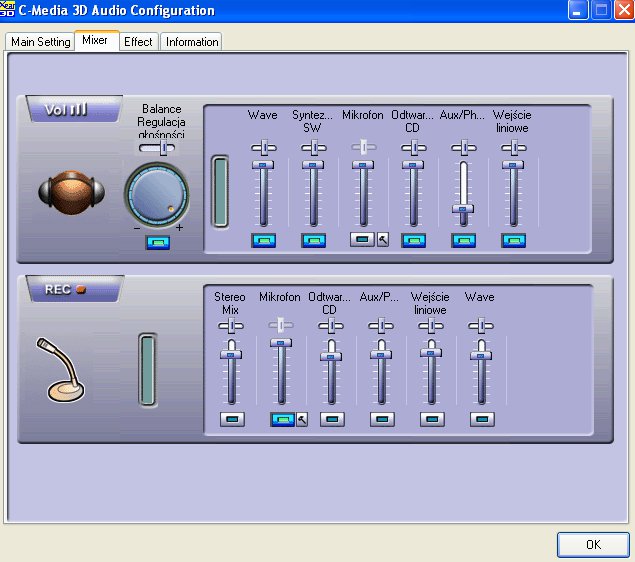Select Wave recording source button
Image resolution: width=635 pixels, height=562 pixels.
[x=482, y=419]
